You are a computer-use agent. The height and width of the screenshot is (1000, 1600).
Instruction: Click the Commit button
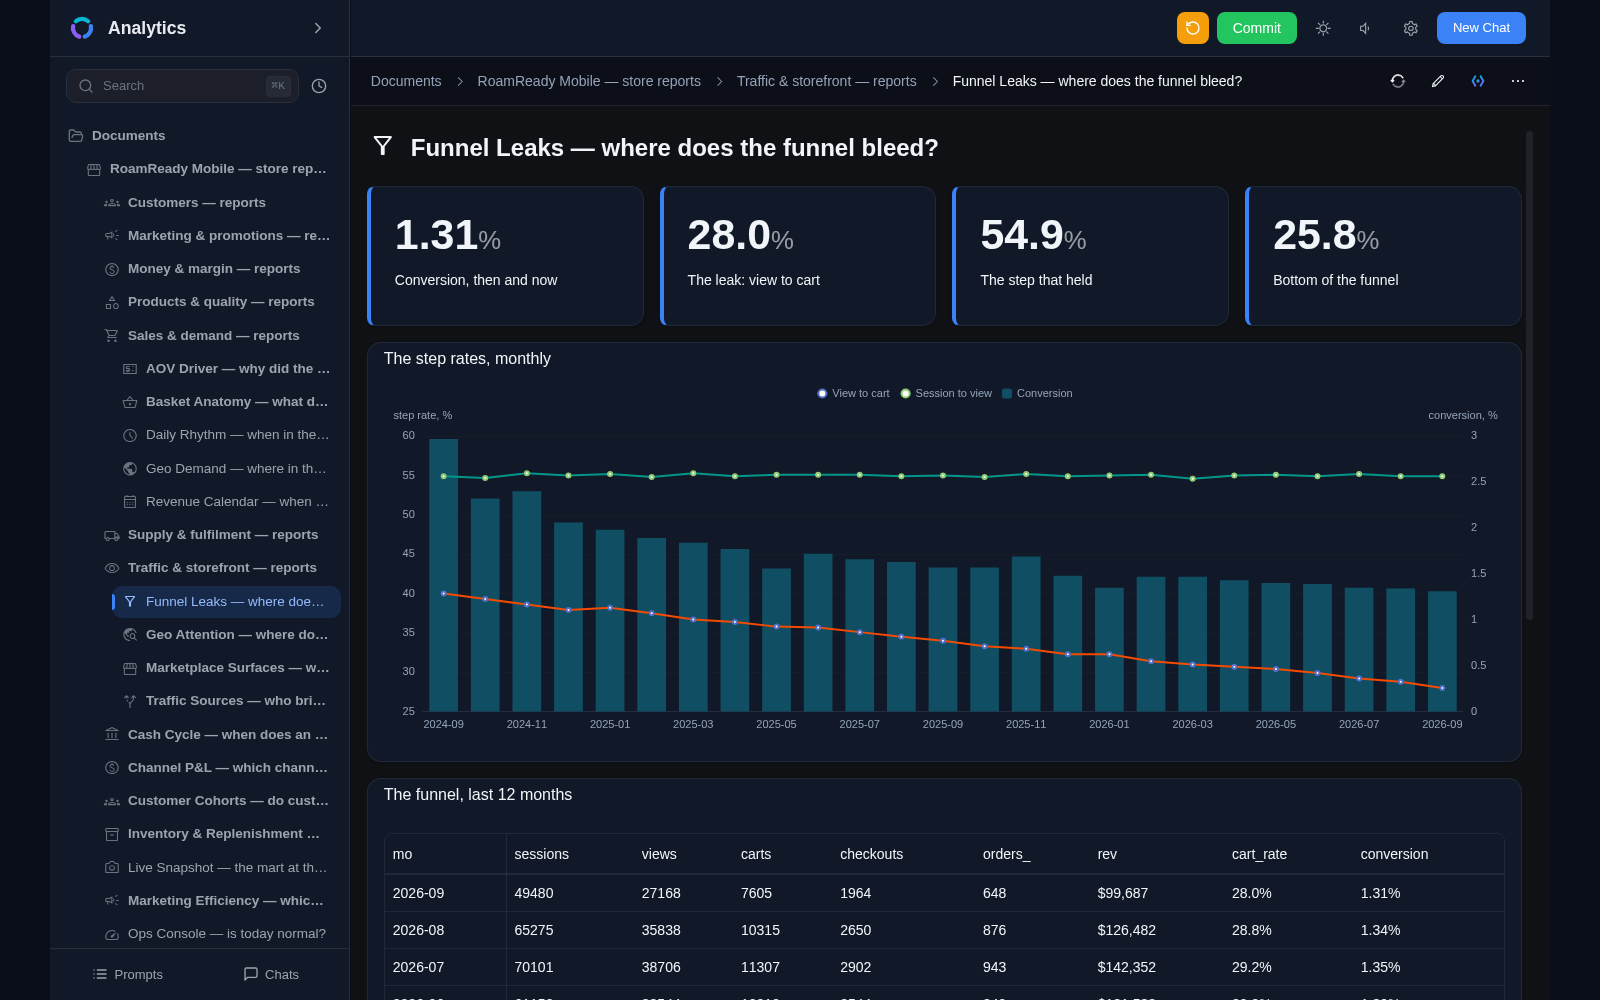pos(1256,28)
